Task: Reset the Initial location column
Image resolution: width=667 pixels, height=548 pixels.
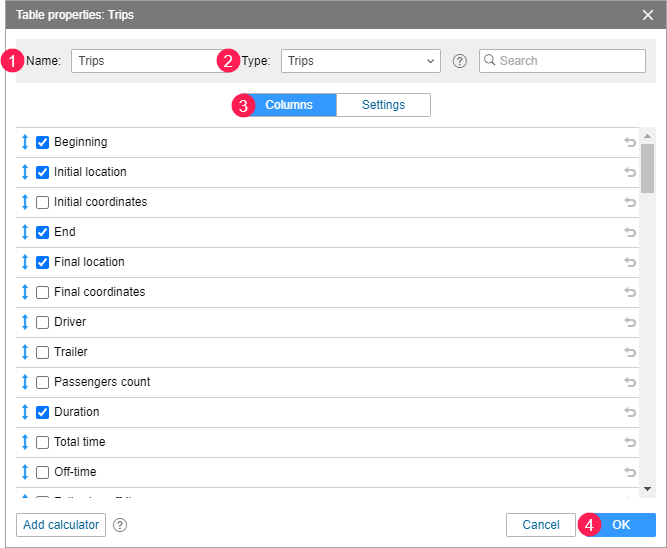Action: coord(630,172)
